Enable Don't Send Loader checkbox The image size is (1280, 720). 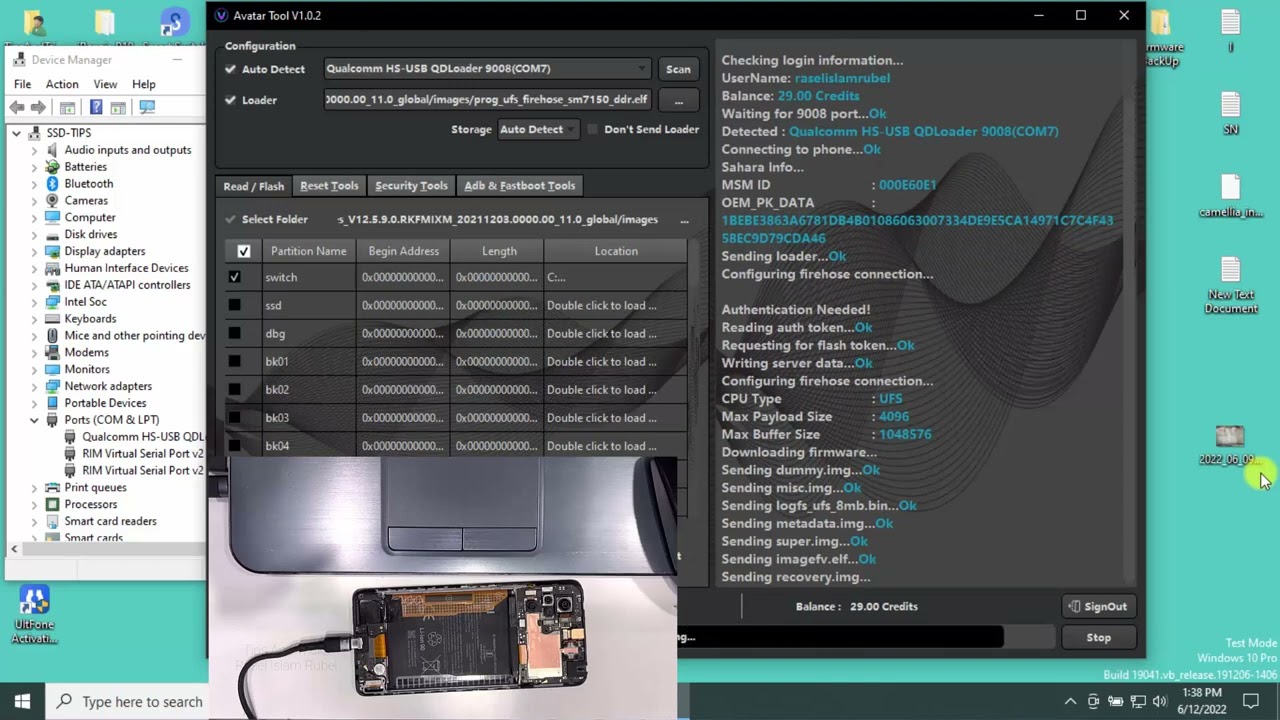(593, 129)
